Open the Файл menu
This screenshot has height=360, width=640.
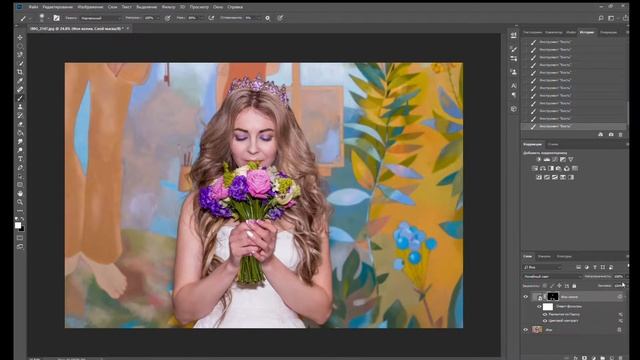33,7
